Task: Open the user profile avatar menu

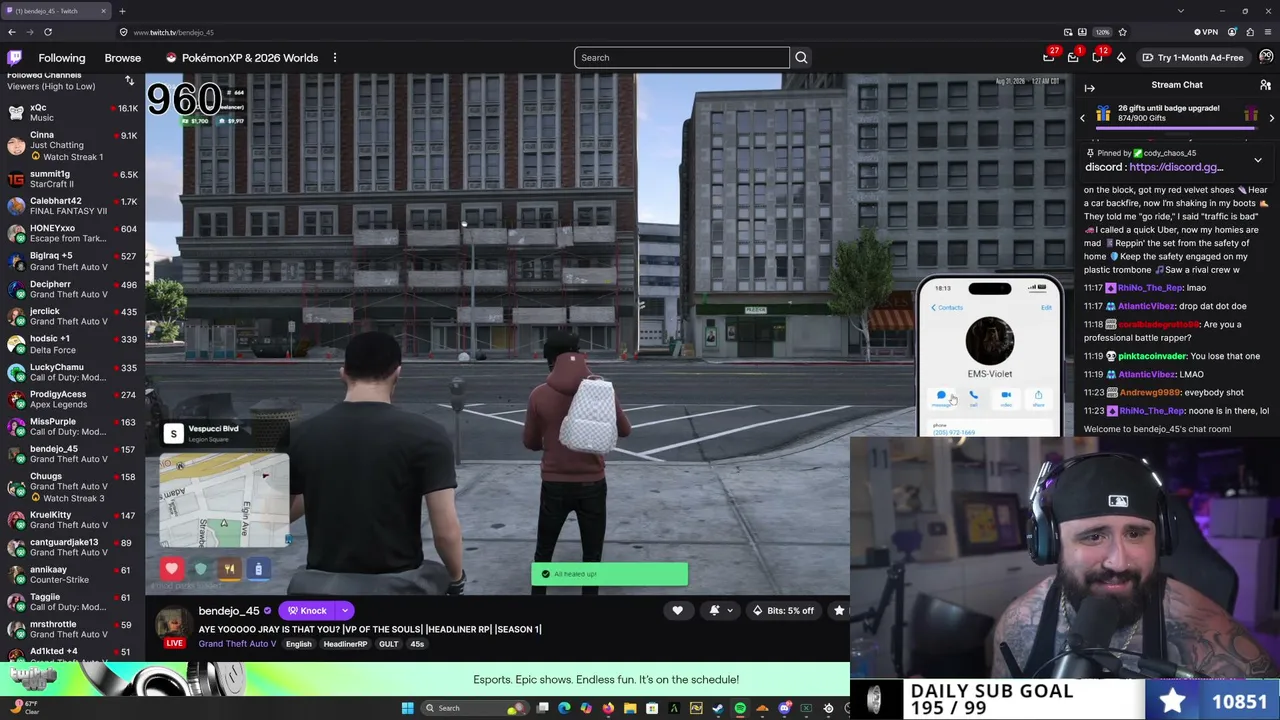Action: click(x=1266, y=57)
